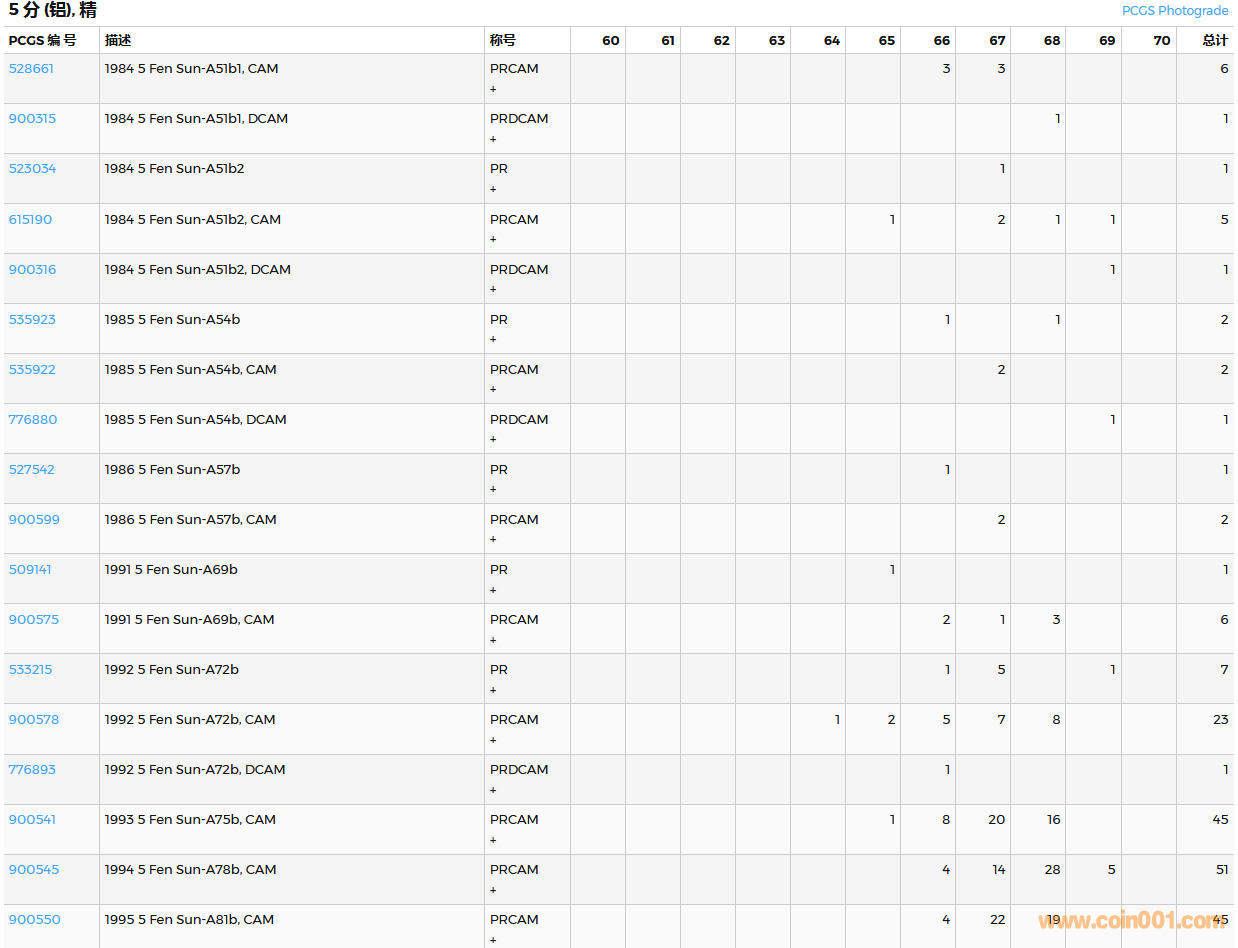This screenshot has height=948, width=1238.
Task: Click the 总计 column header
Action: [x=1215, y=41]
